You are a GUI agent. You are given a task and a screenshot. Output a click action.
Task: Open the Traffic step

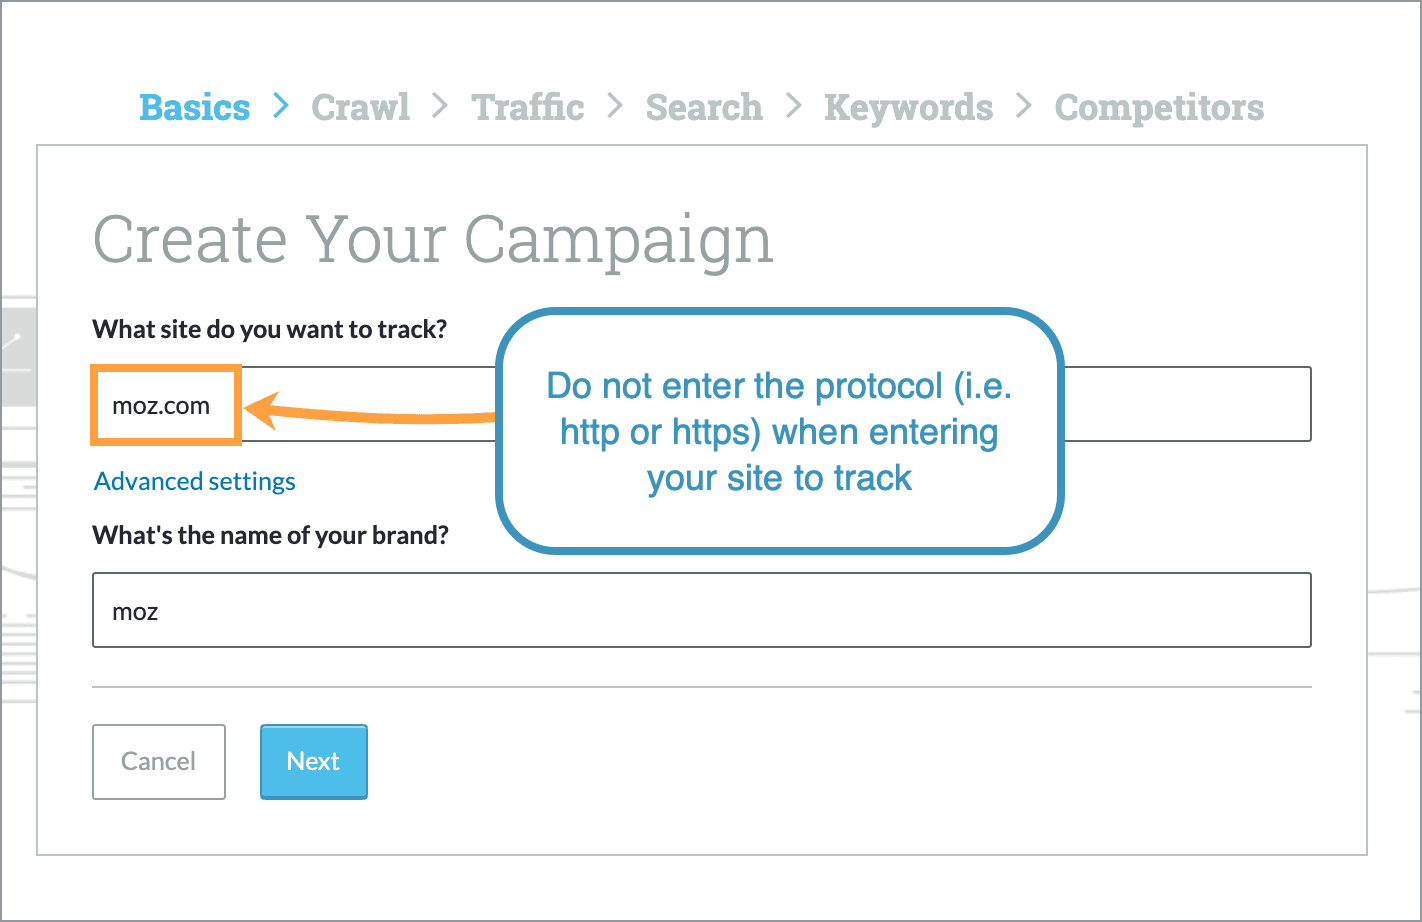(x=527, y=107)
